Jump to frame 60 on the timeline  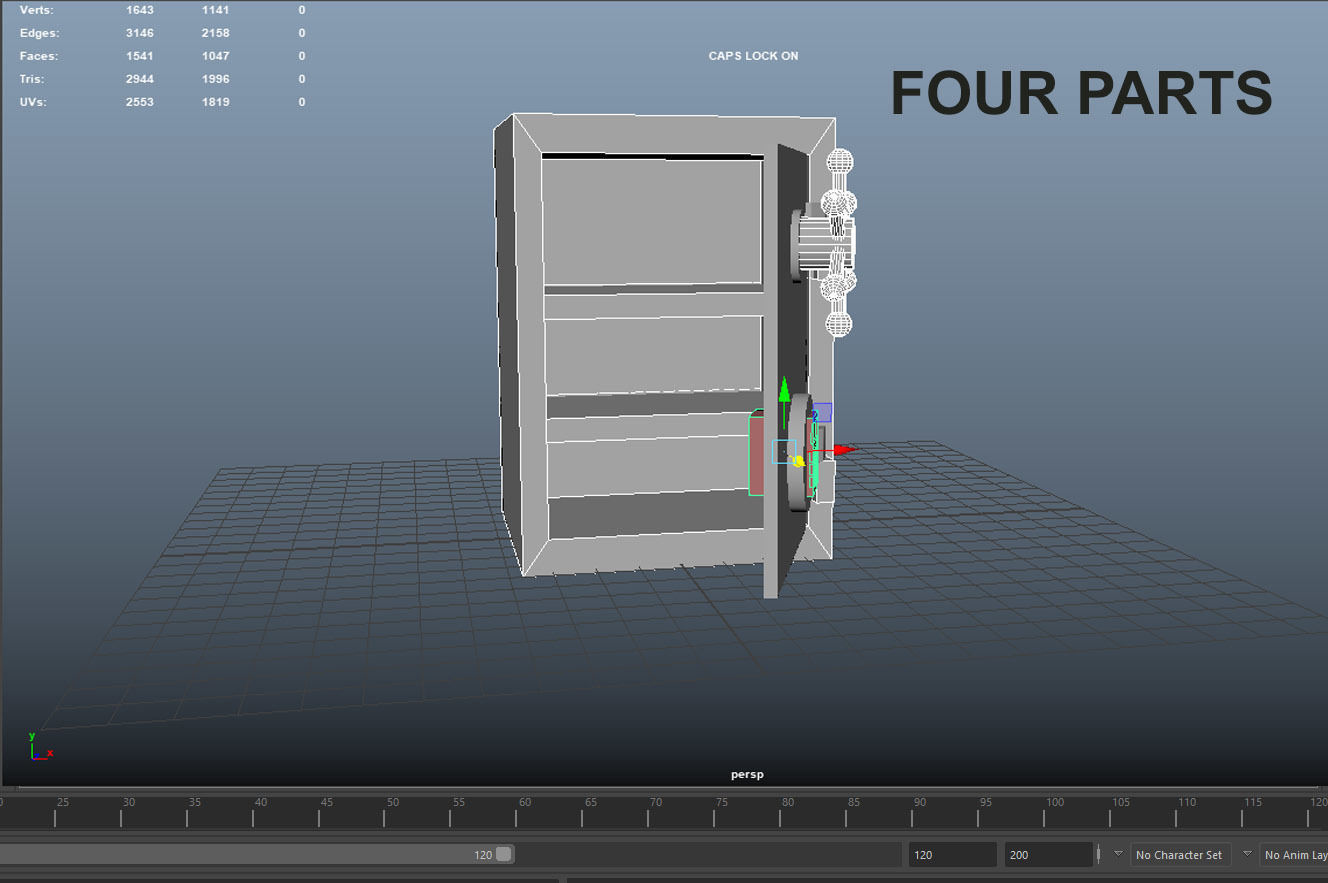click(x=524, y=802)
